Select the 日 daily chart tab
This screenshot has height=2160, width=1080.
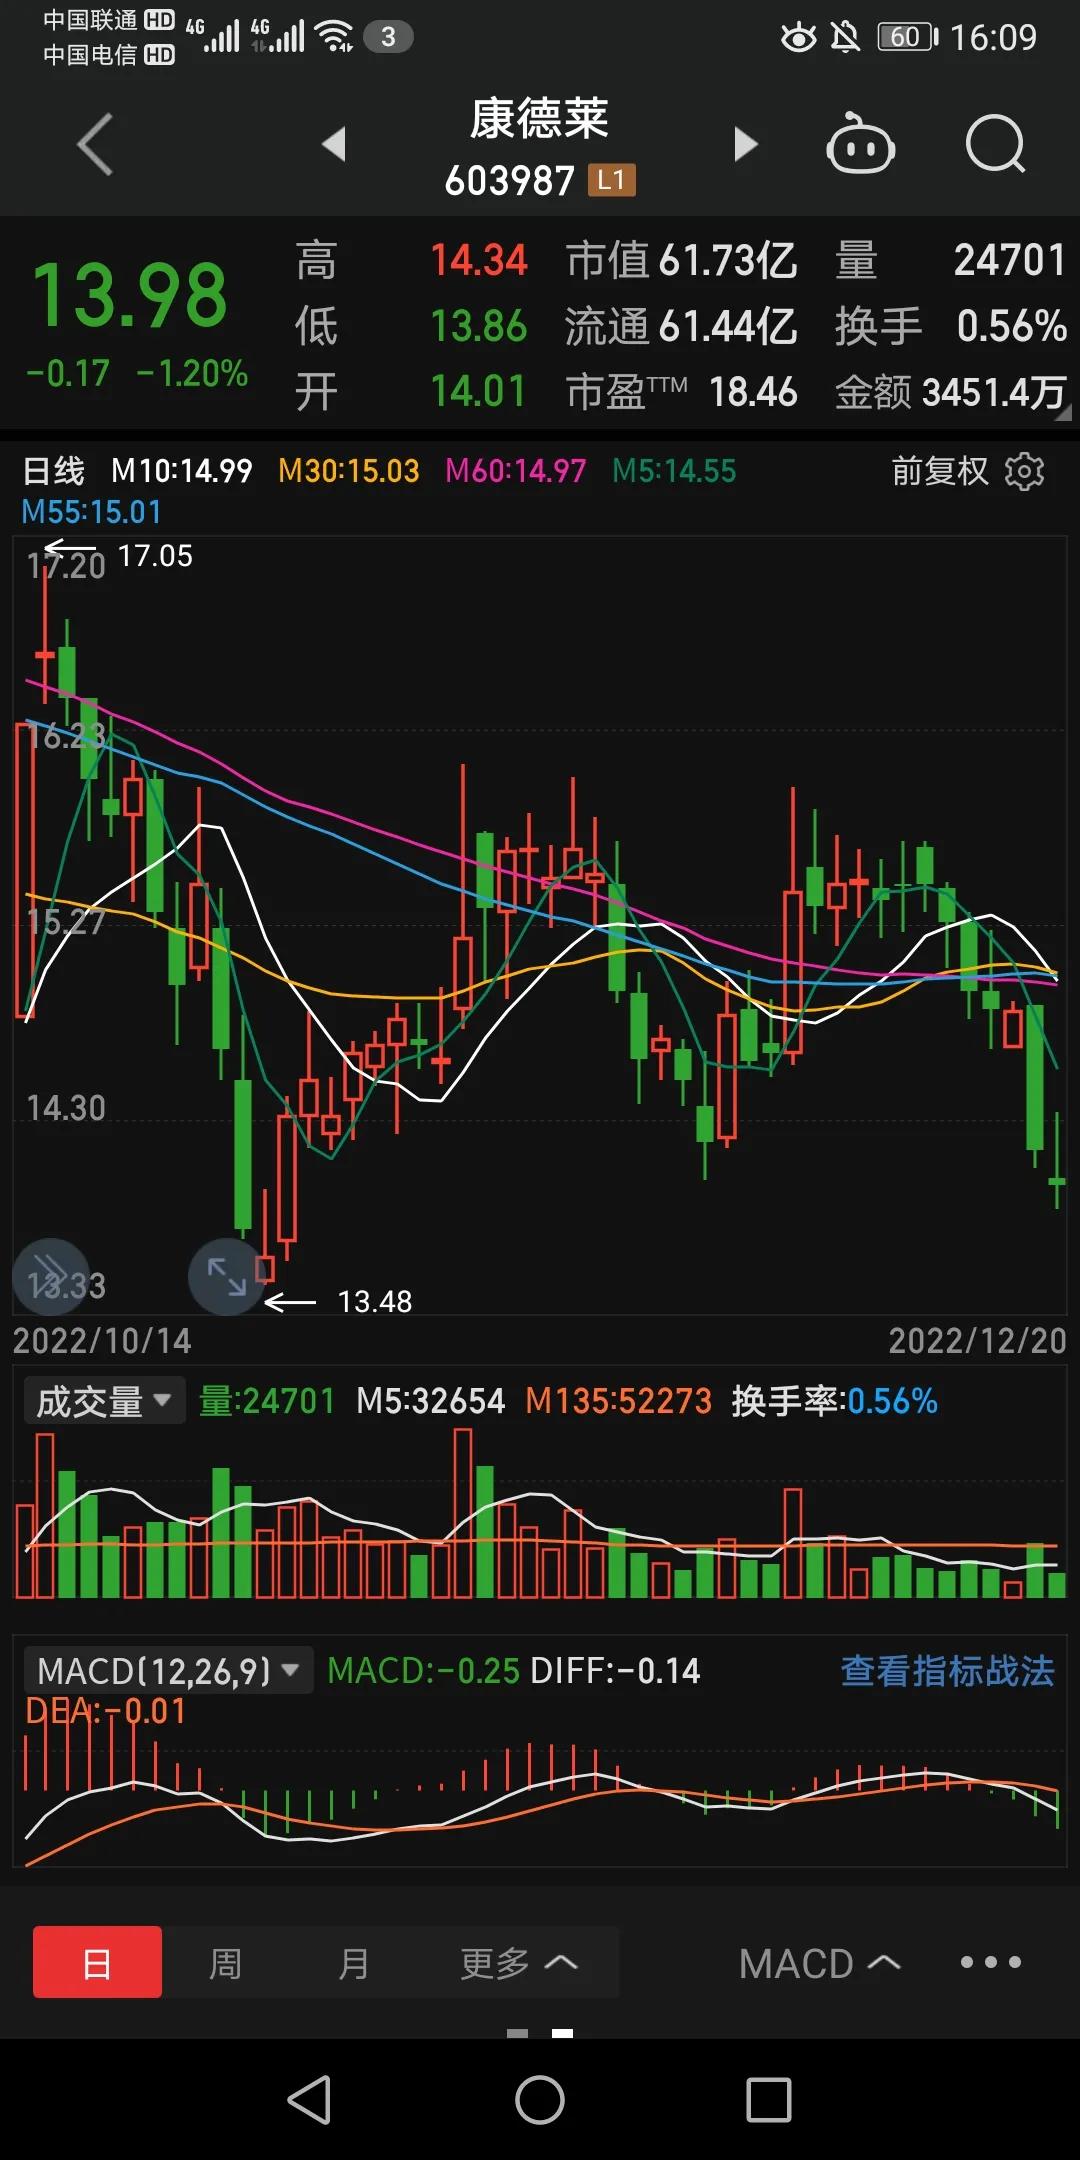97,1963
